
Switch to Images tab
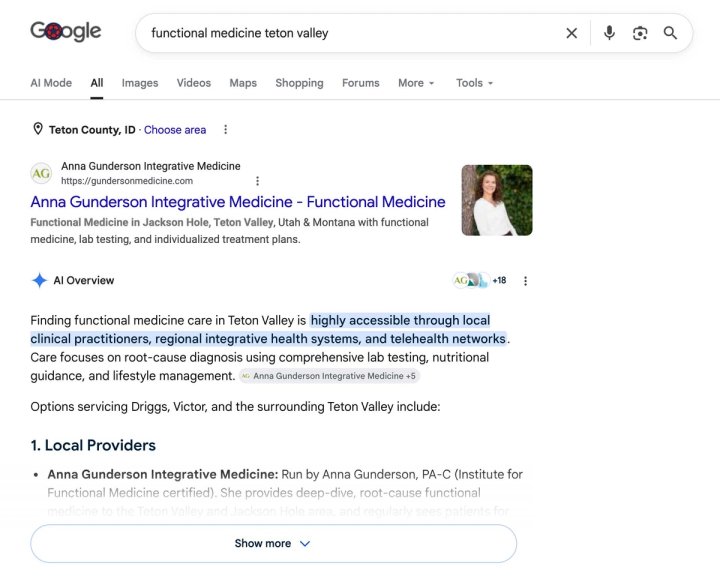(x=140, y=83)
